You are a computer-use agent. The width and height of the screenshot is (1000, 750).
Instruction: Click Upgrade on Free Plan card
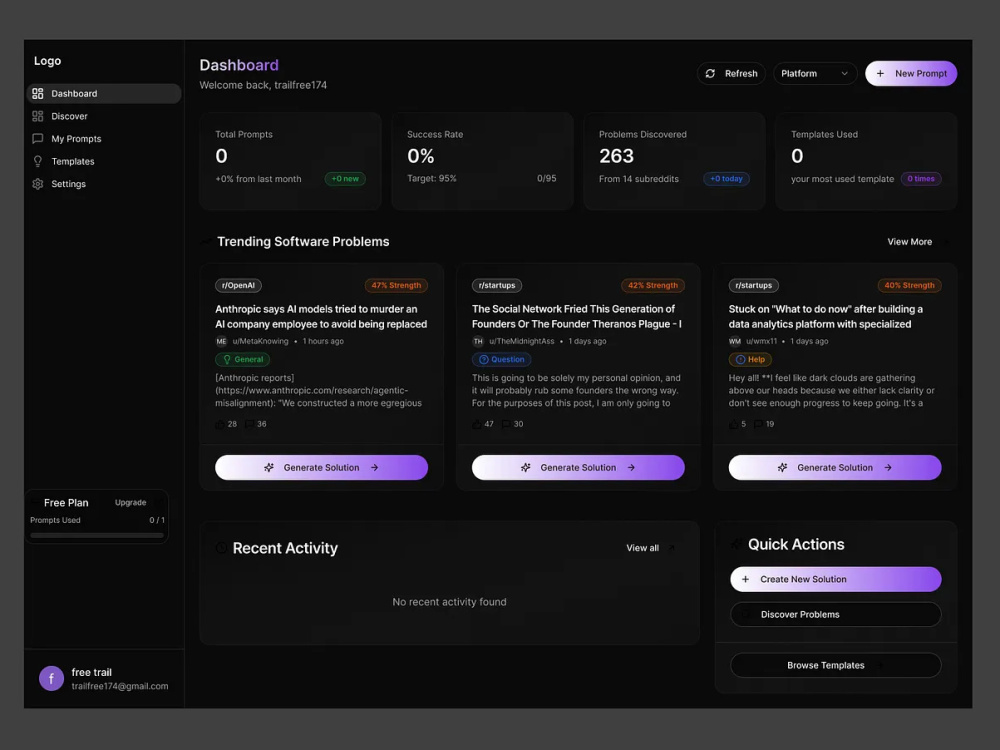point(131,503)
